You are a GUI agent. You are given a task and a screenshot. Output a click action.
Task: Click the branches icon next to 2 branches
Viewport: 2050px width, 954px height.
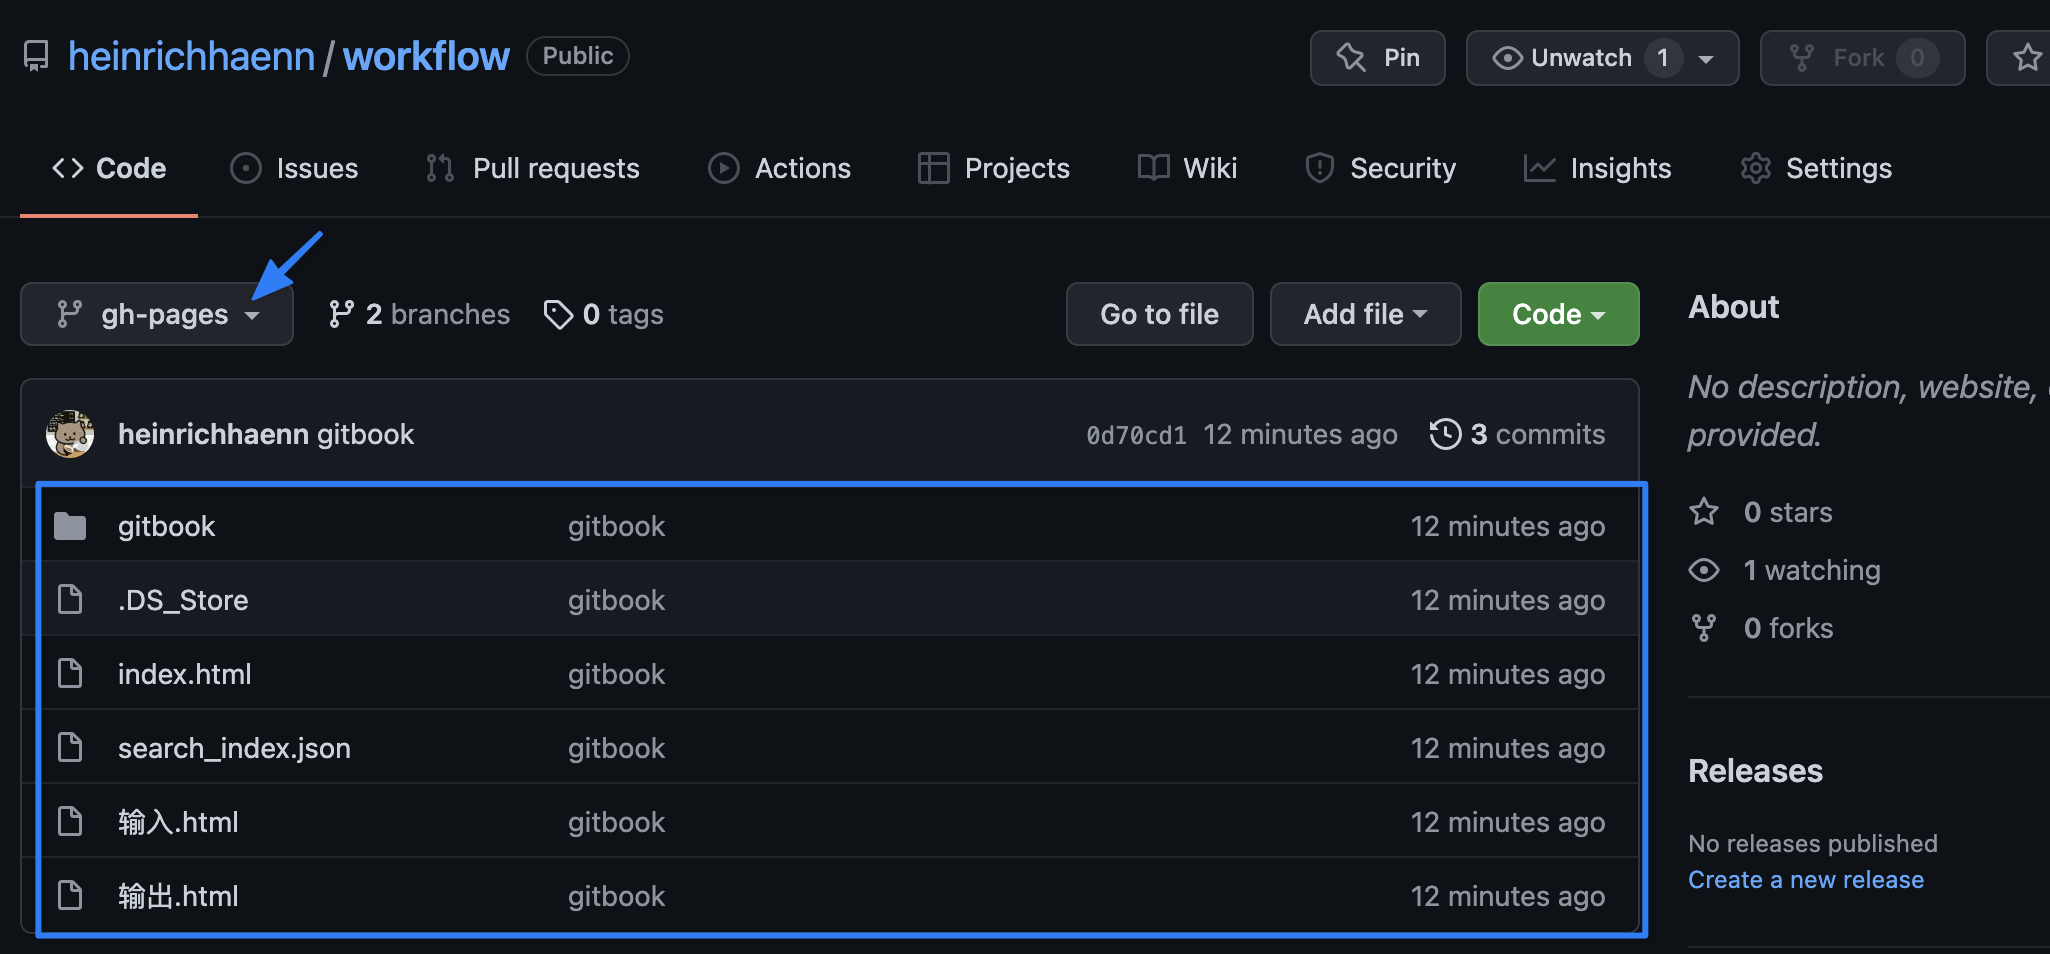(341, 314)
